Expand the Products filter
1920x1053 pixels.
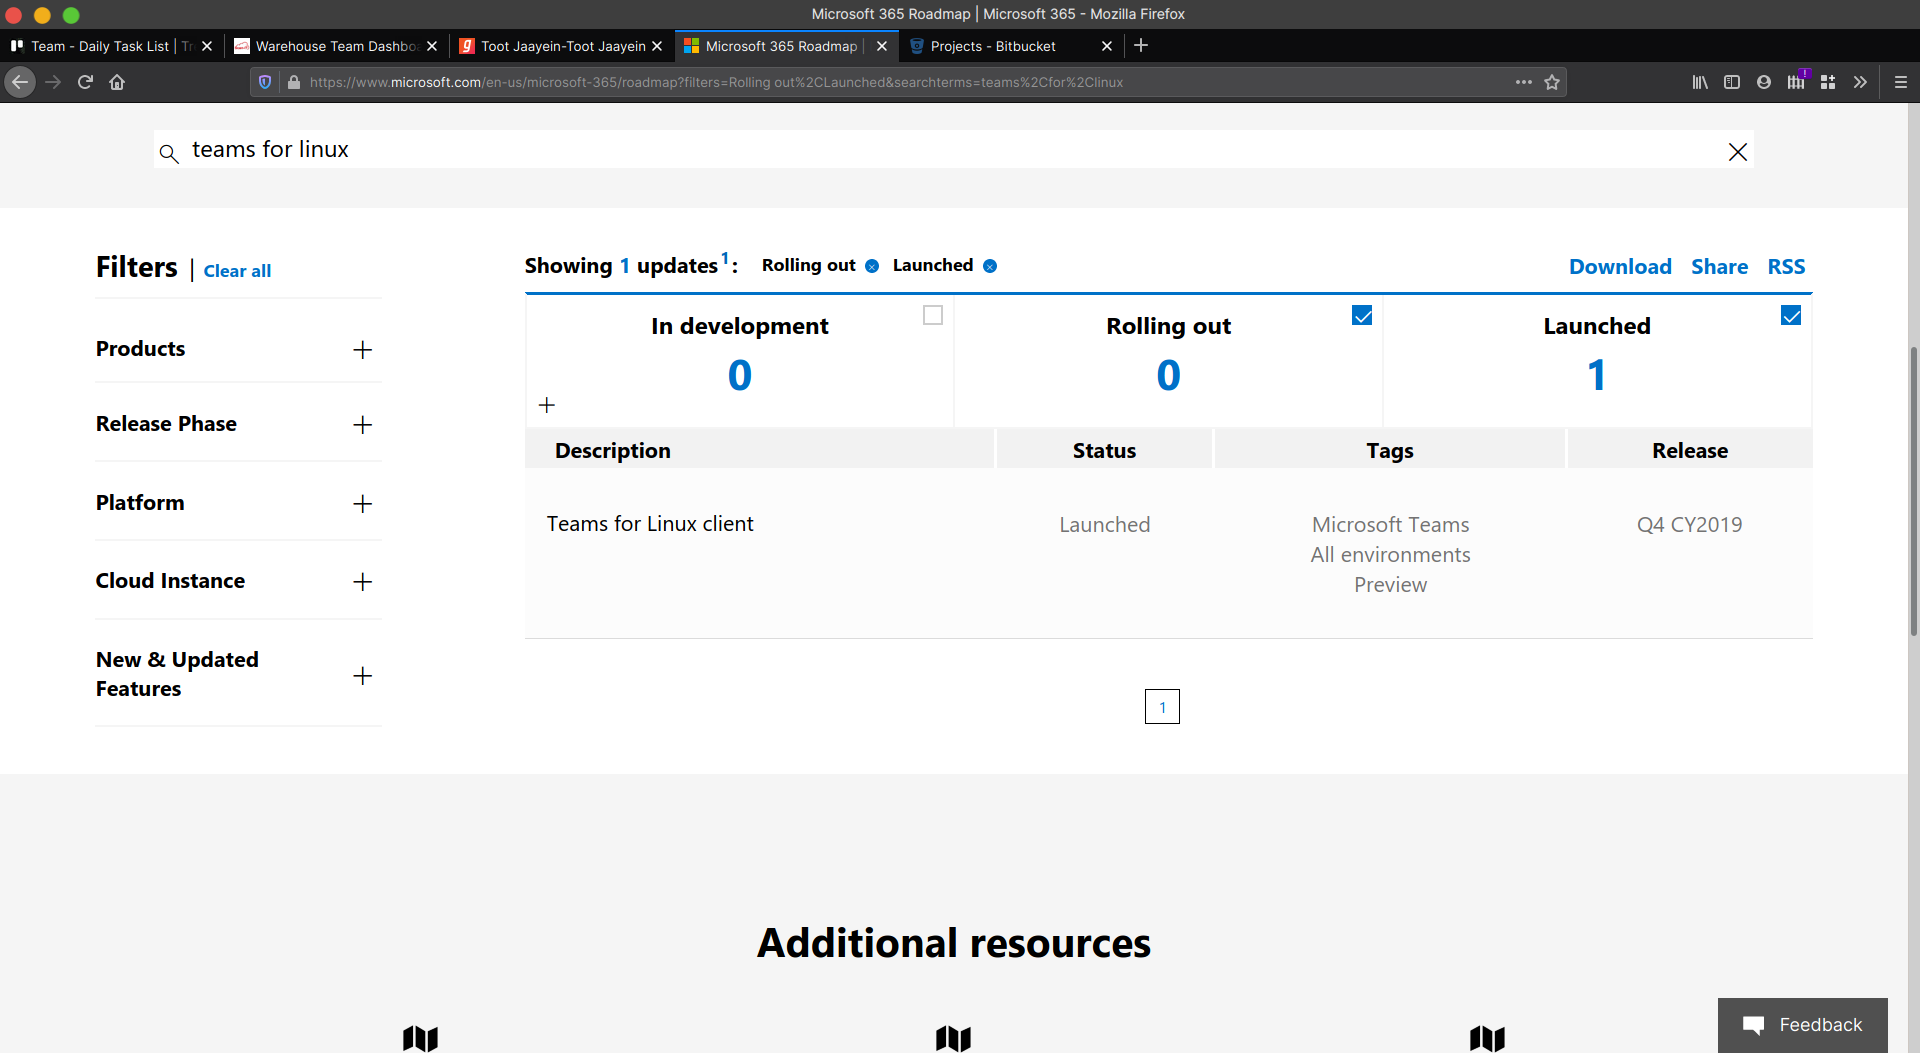coord(363,350)
